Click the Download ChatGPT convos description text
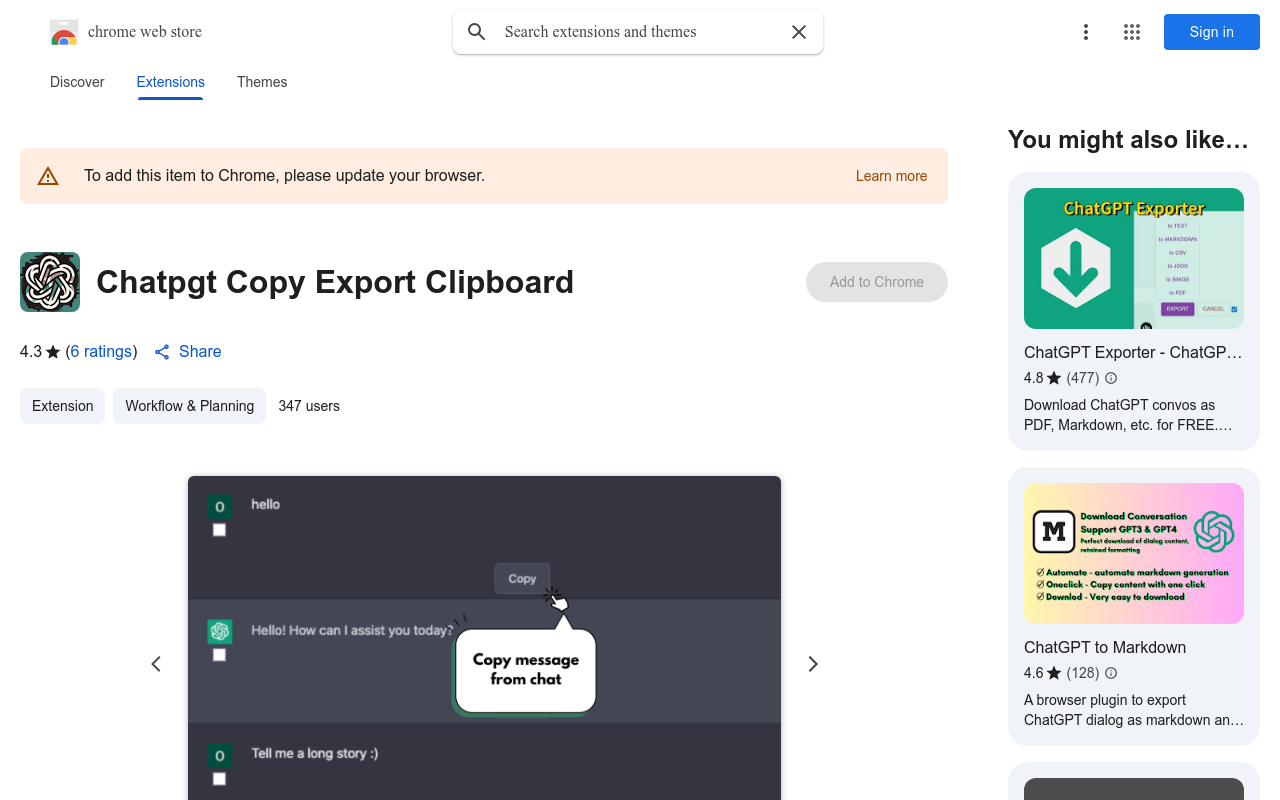This screenshot has width=1280, height=800. point(1128,415)
